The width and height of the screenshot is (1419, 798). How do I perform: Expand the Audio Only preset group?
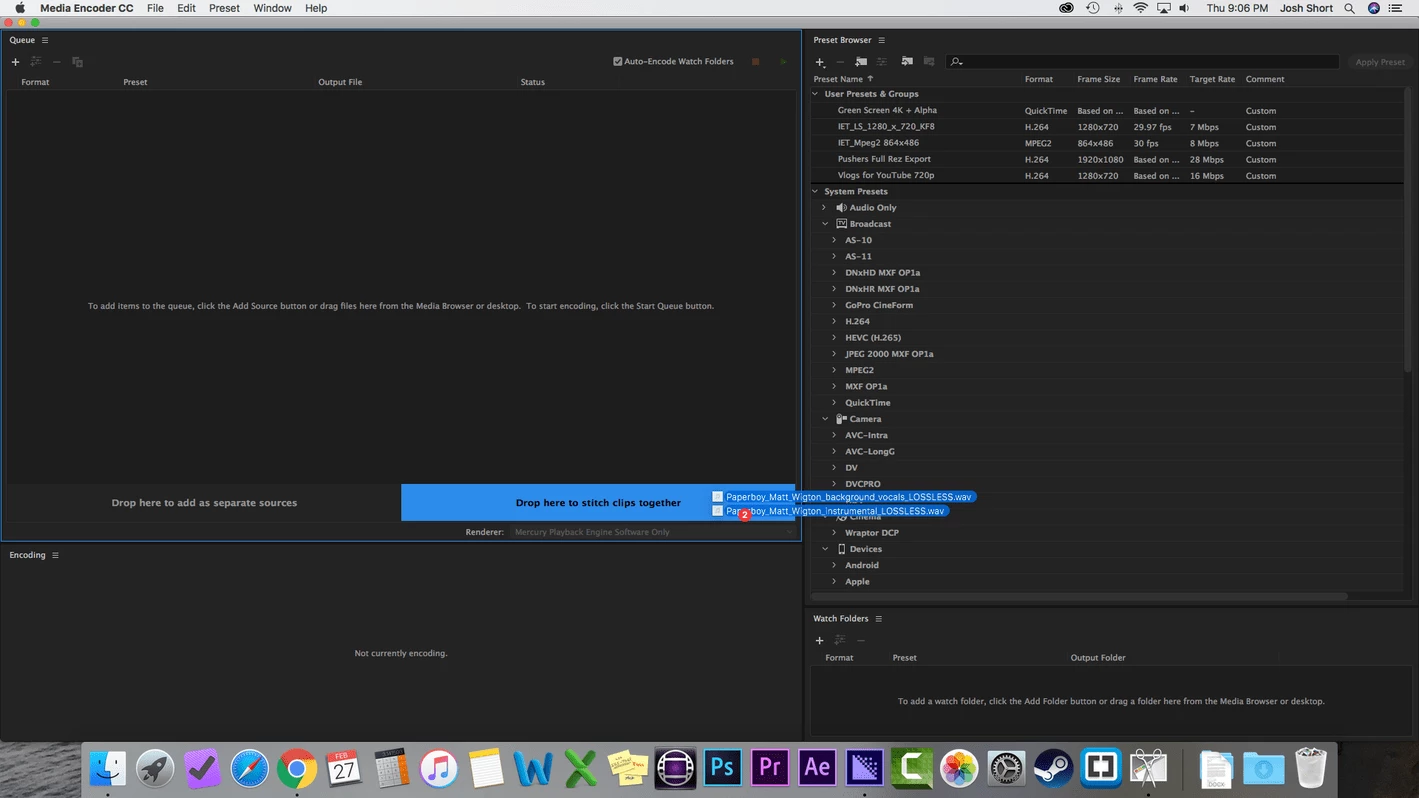pyautogui.click(x=825, y=208)
